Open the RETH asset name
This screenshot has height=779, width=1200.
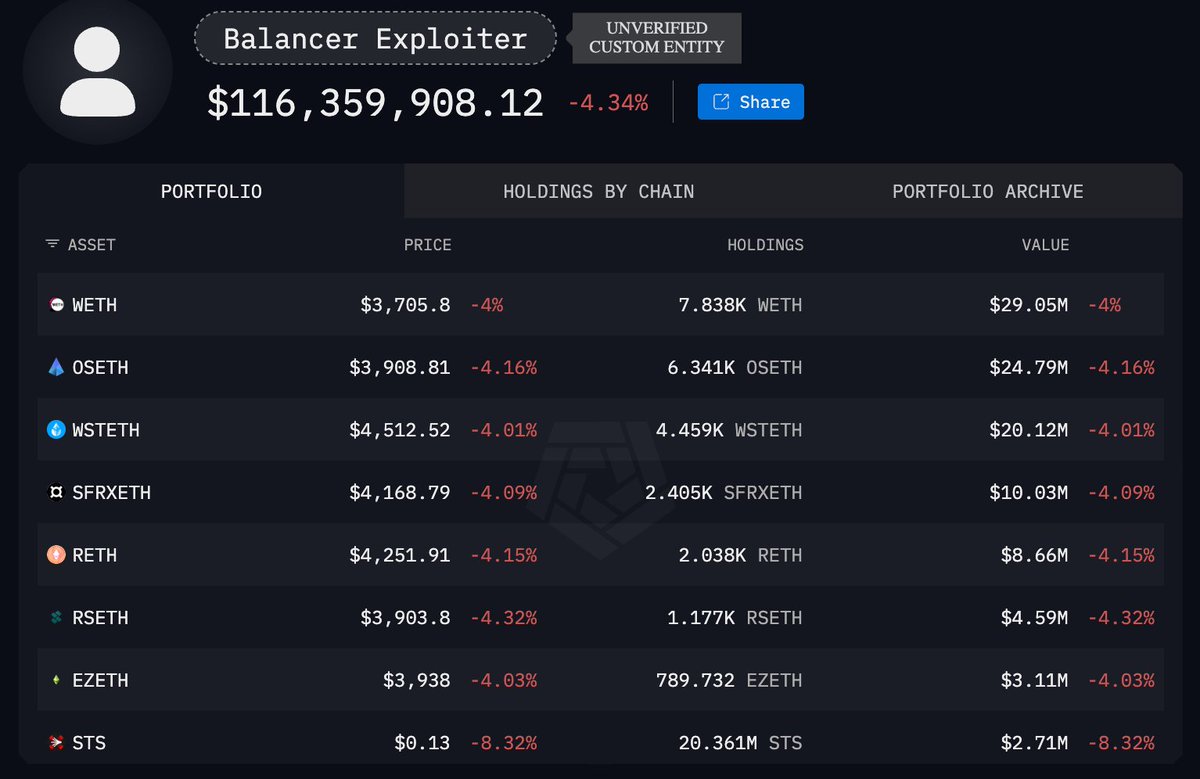coord(95,555)
